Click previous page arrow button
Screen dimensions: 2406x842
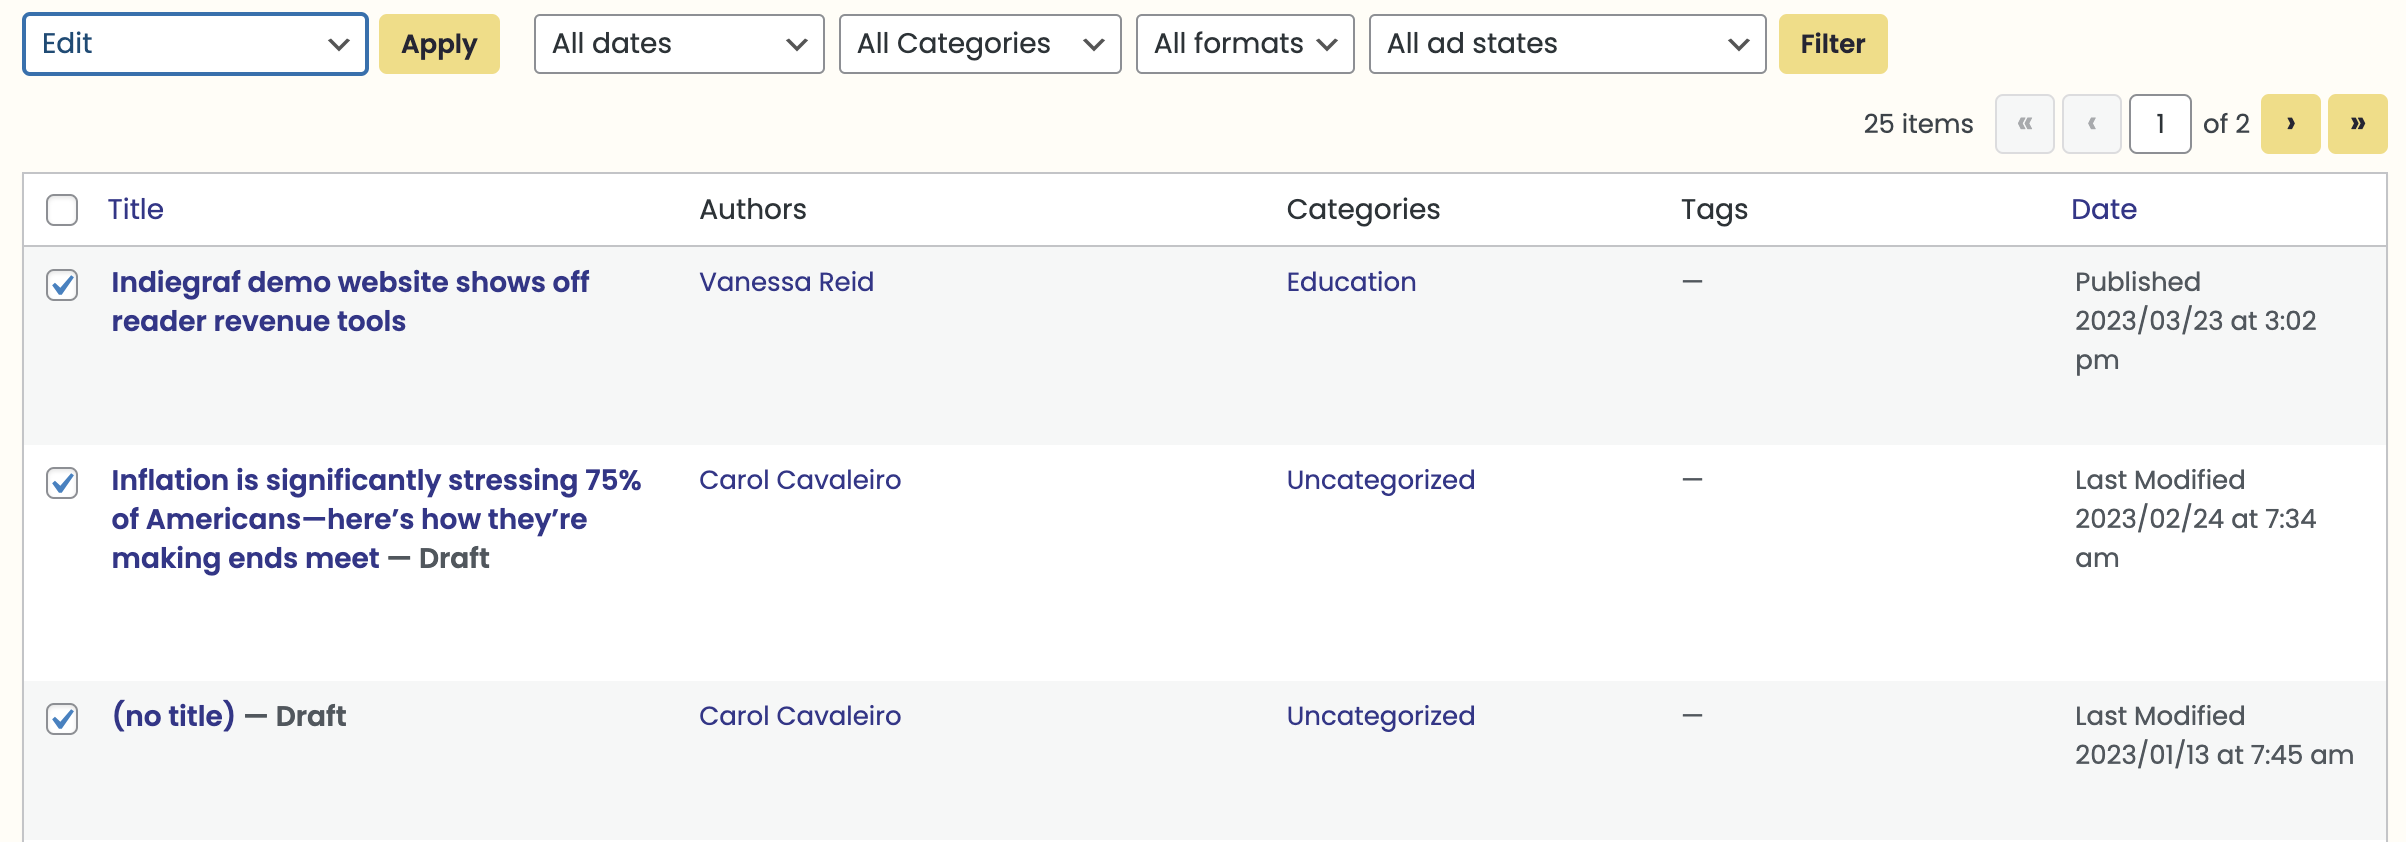pos(2091,124)
